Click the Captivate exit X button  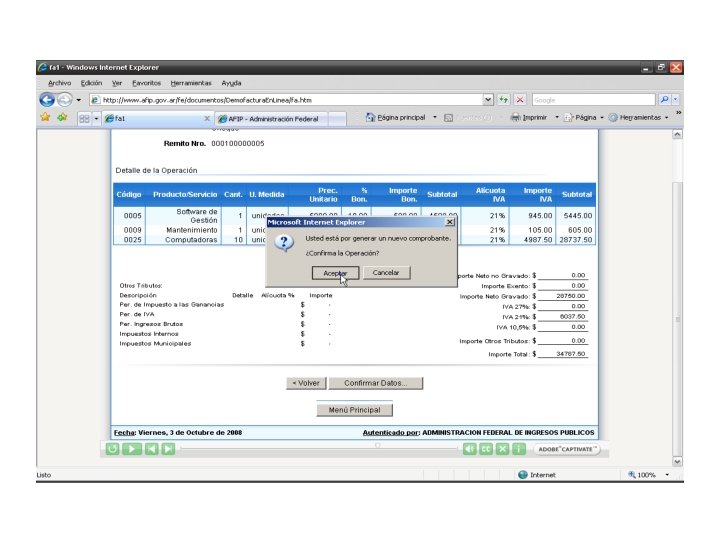502,449
